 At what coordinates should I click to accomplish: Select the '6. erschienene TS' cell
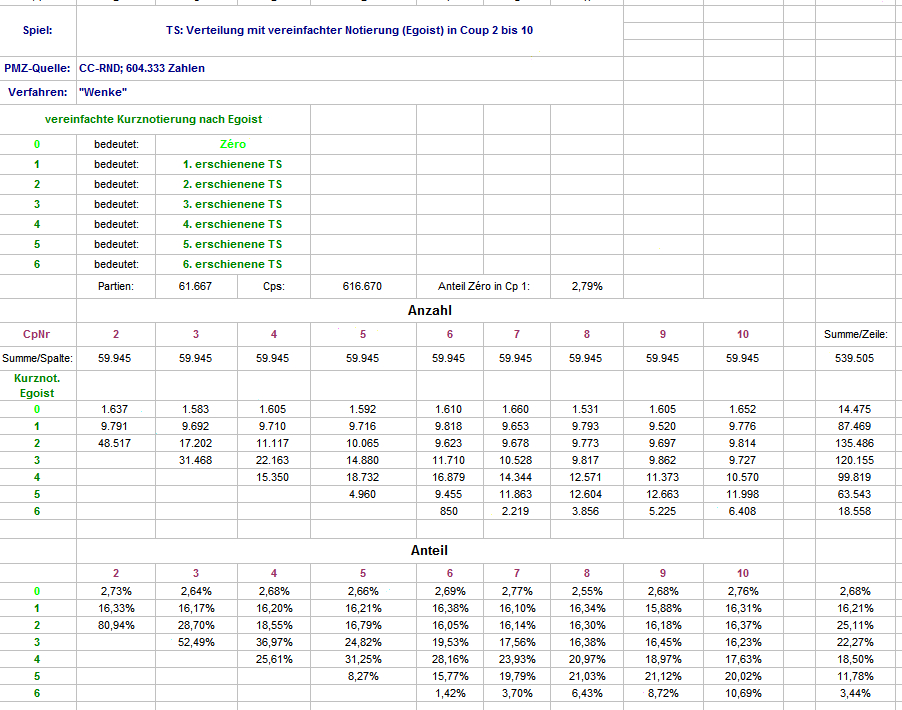(x=232, y=264)
